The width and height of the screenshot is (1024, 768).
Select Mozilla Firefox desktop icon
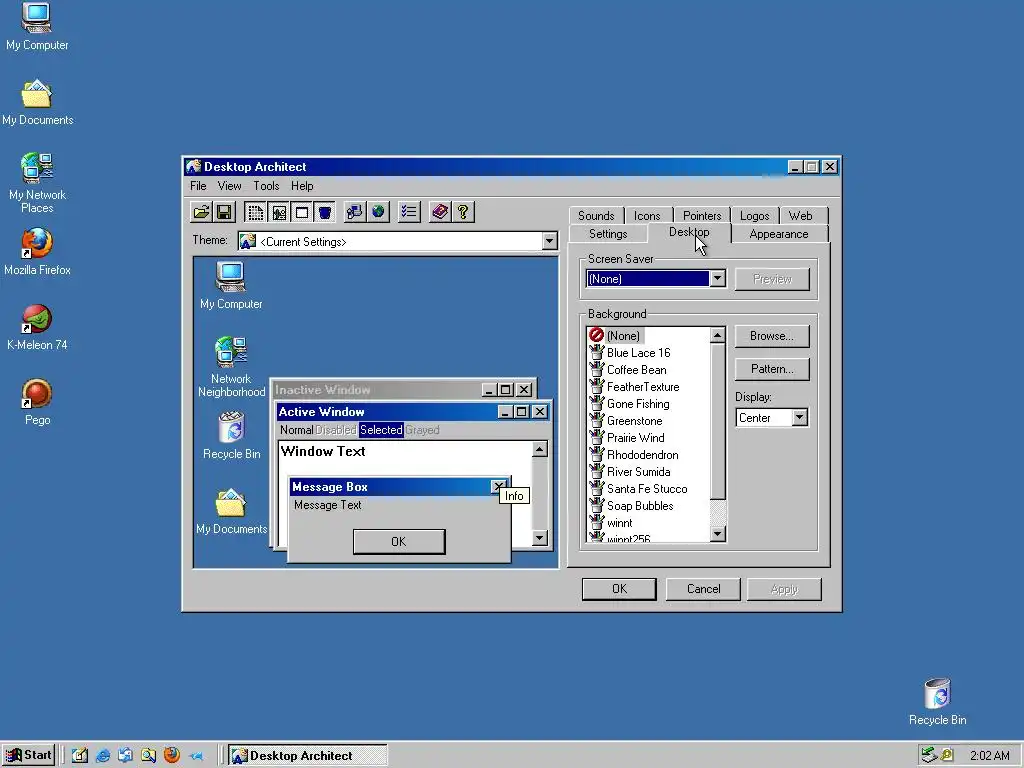37,252
